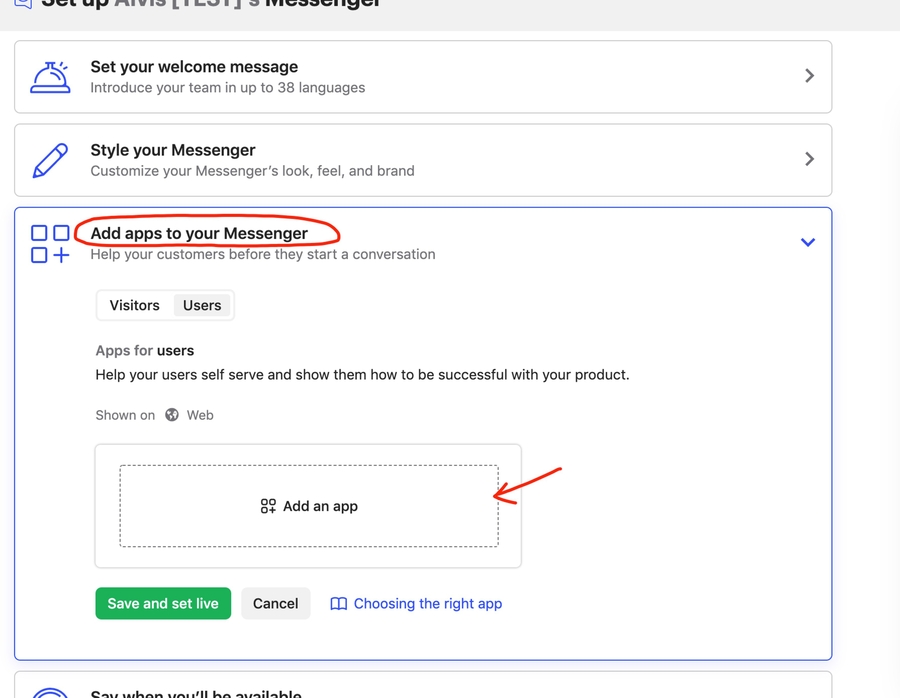Click the book icon beside Choosing the right app
This screenshot has height=698, width=900.
pos(339,604)
